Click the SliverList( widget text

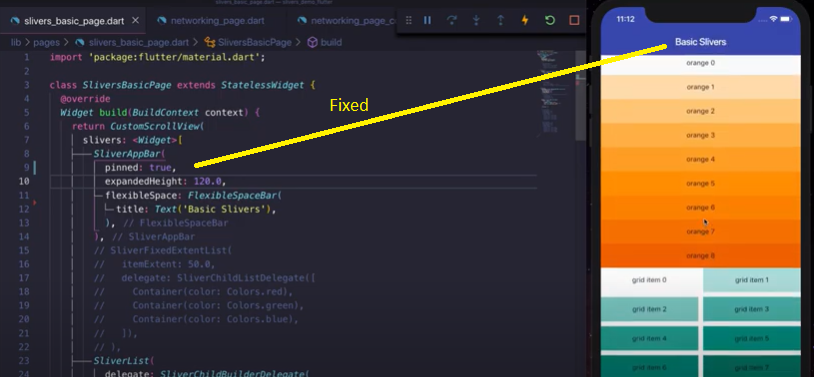tap(124, 360)
